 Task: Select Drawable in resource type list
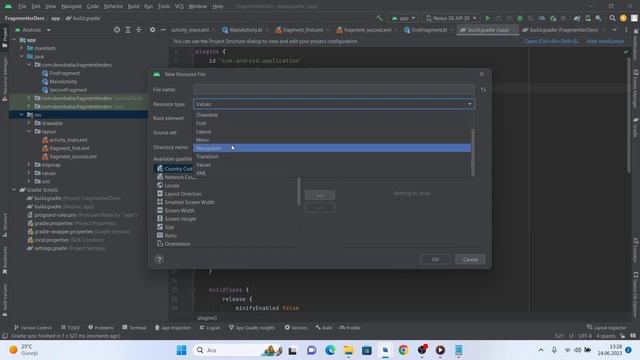point(332,115)
